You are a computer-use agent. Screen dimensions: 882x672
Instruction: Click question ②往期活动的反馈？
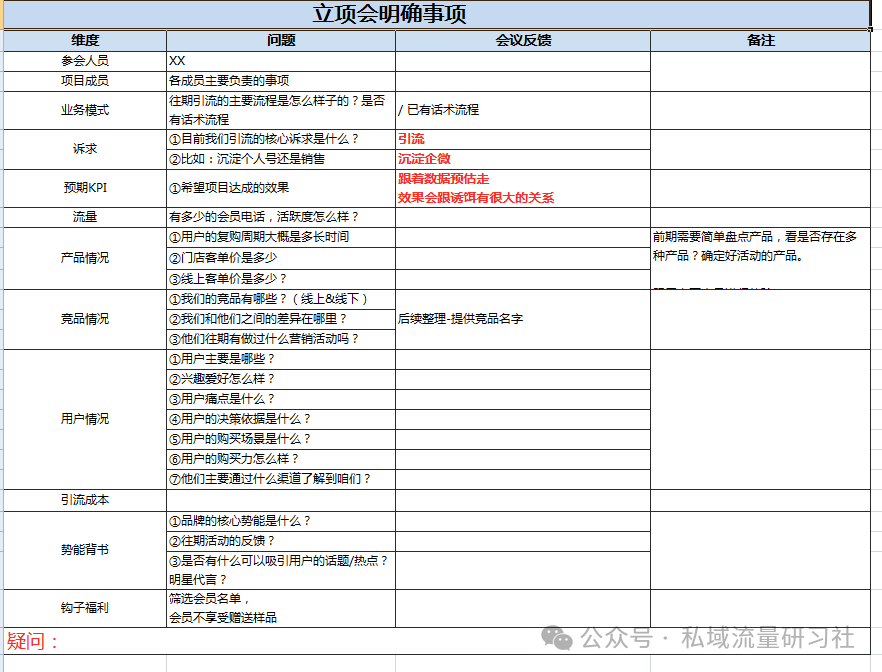point(281,541)
